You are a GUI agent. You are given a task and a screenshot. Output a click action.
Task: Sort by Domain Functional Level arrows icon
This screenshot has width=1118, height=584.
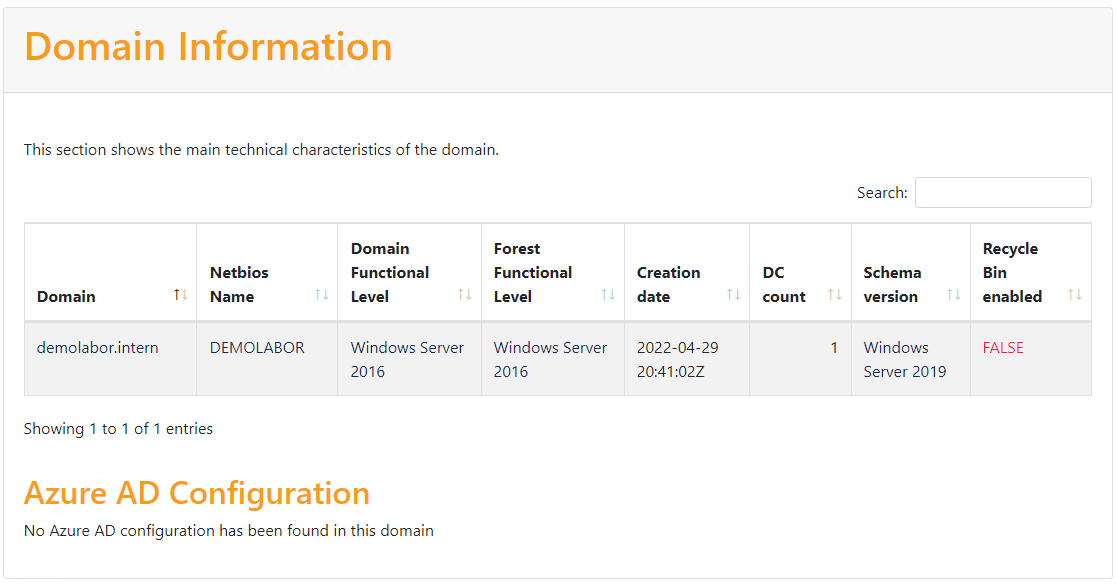(465, 294)
